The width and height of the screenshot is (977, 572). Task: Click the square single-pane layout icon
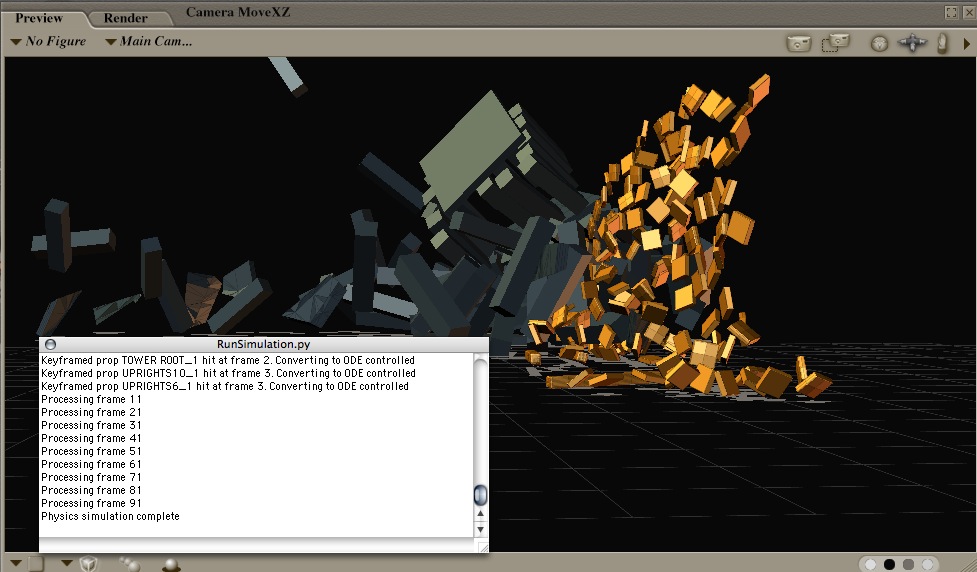(x=36, y=563)
